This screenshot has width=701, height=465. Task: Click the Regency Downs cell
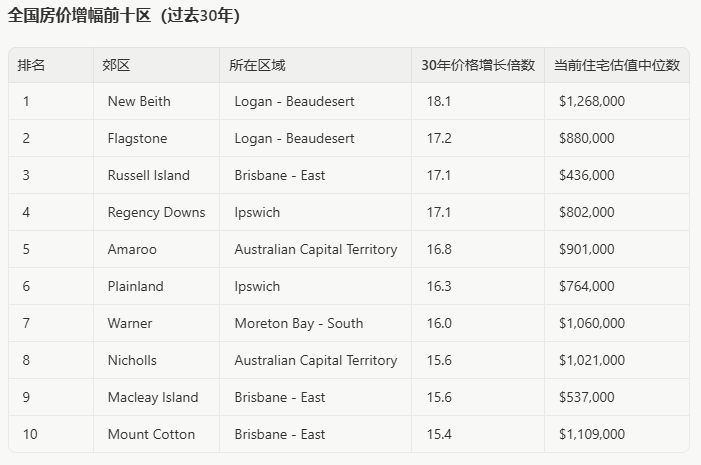[156, 213]
